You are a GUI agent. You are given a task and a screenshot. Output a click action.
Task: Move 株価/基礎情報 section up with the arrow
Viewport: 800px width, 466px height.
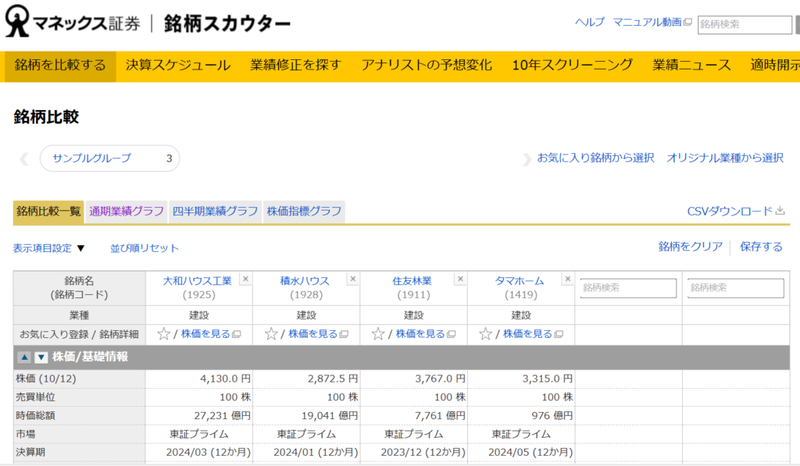[x=24, y=357]
